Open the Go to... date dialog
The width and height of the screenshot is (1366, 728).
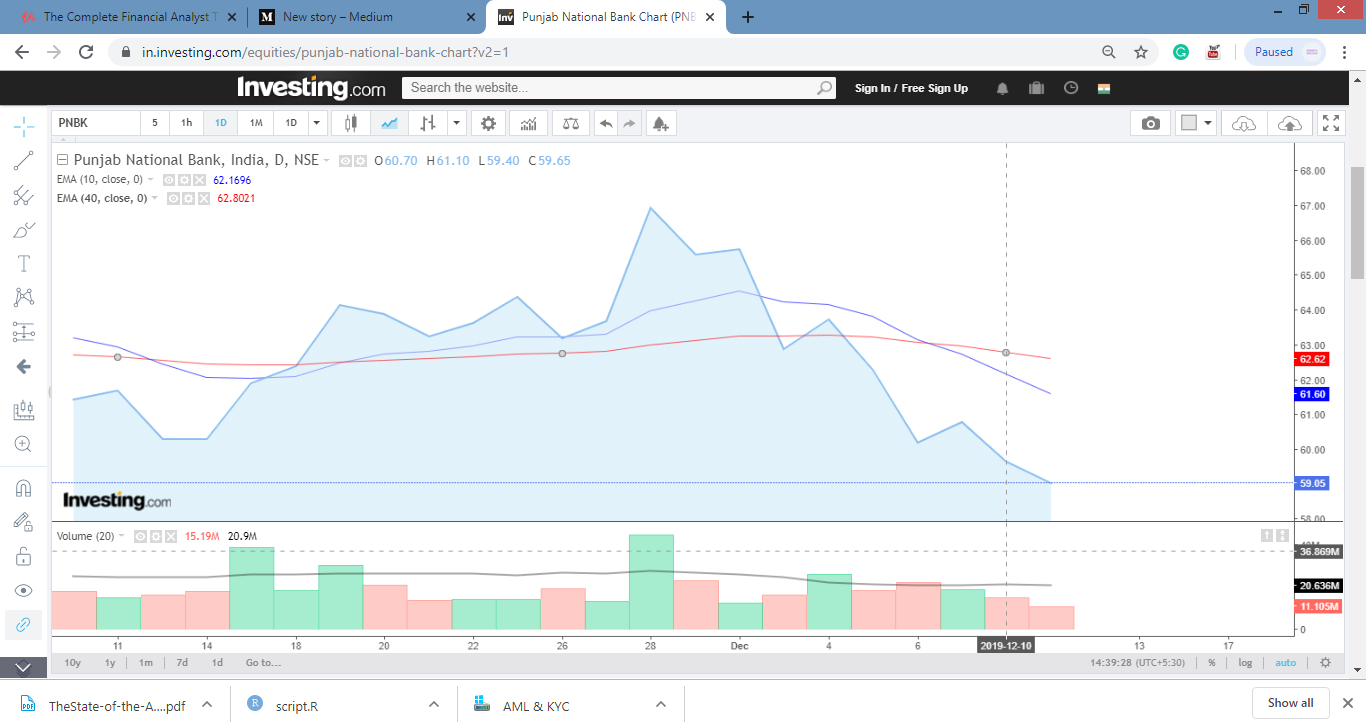(x=263, y=663)
